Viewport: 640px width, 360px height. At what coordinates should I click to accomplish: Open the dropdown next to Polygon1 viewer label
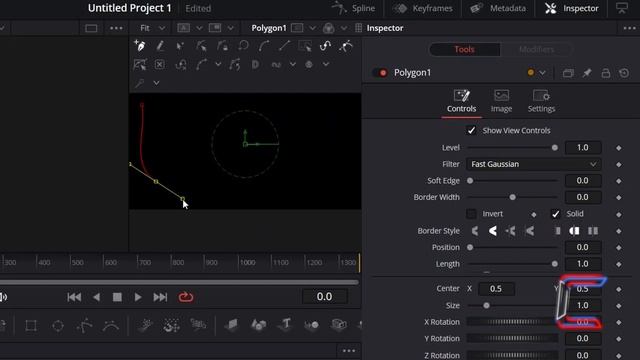312,28
